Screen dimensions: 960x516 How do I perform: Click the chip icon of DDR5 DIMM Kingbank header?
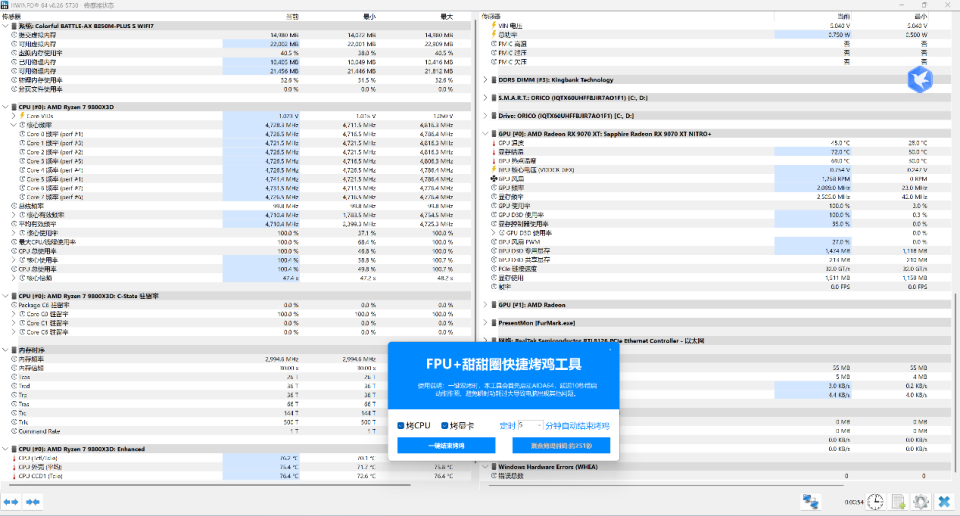click(x=493, y=80)
